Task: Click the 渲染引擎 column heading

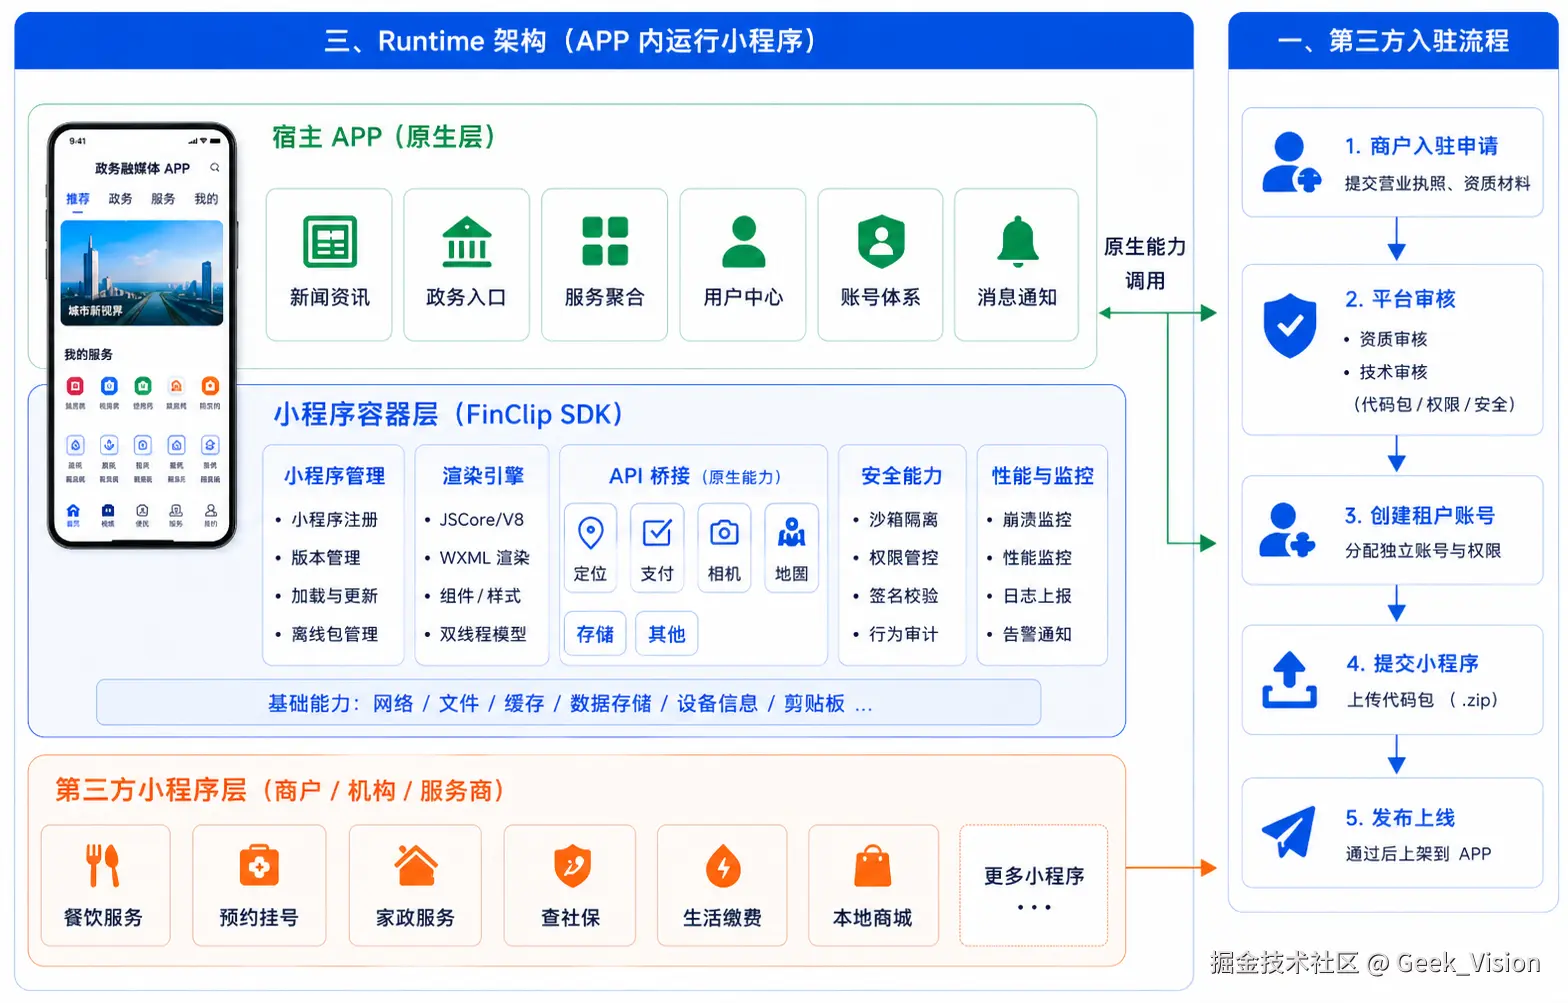Action: pyautogui.click(x=483, y=476)
